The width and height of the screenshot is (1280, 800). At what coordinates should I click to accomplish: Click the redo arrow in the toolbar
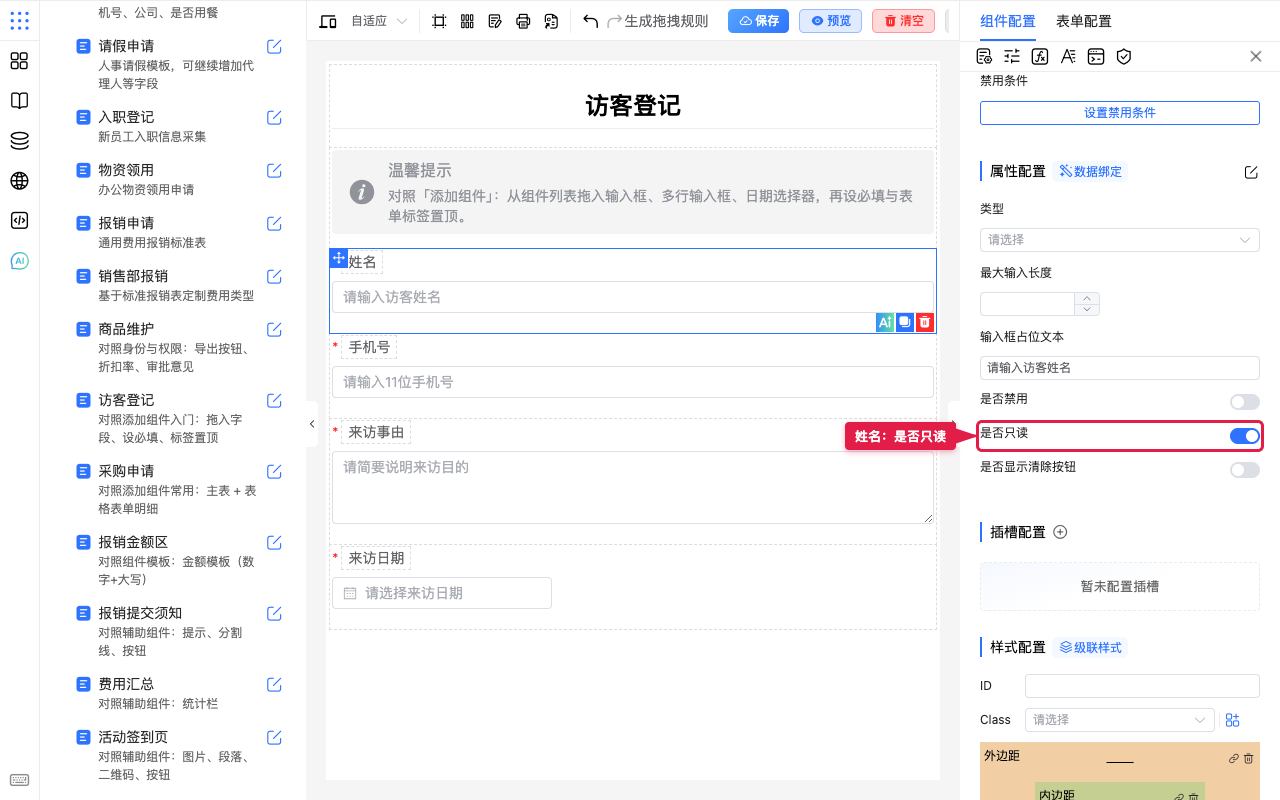pos(614,21)
